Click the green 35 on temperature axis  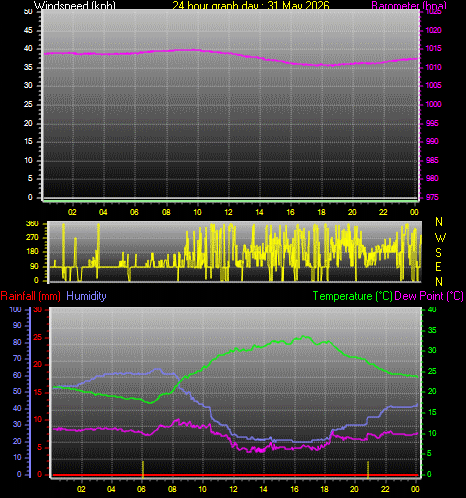432,330
